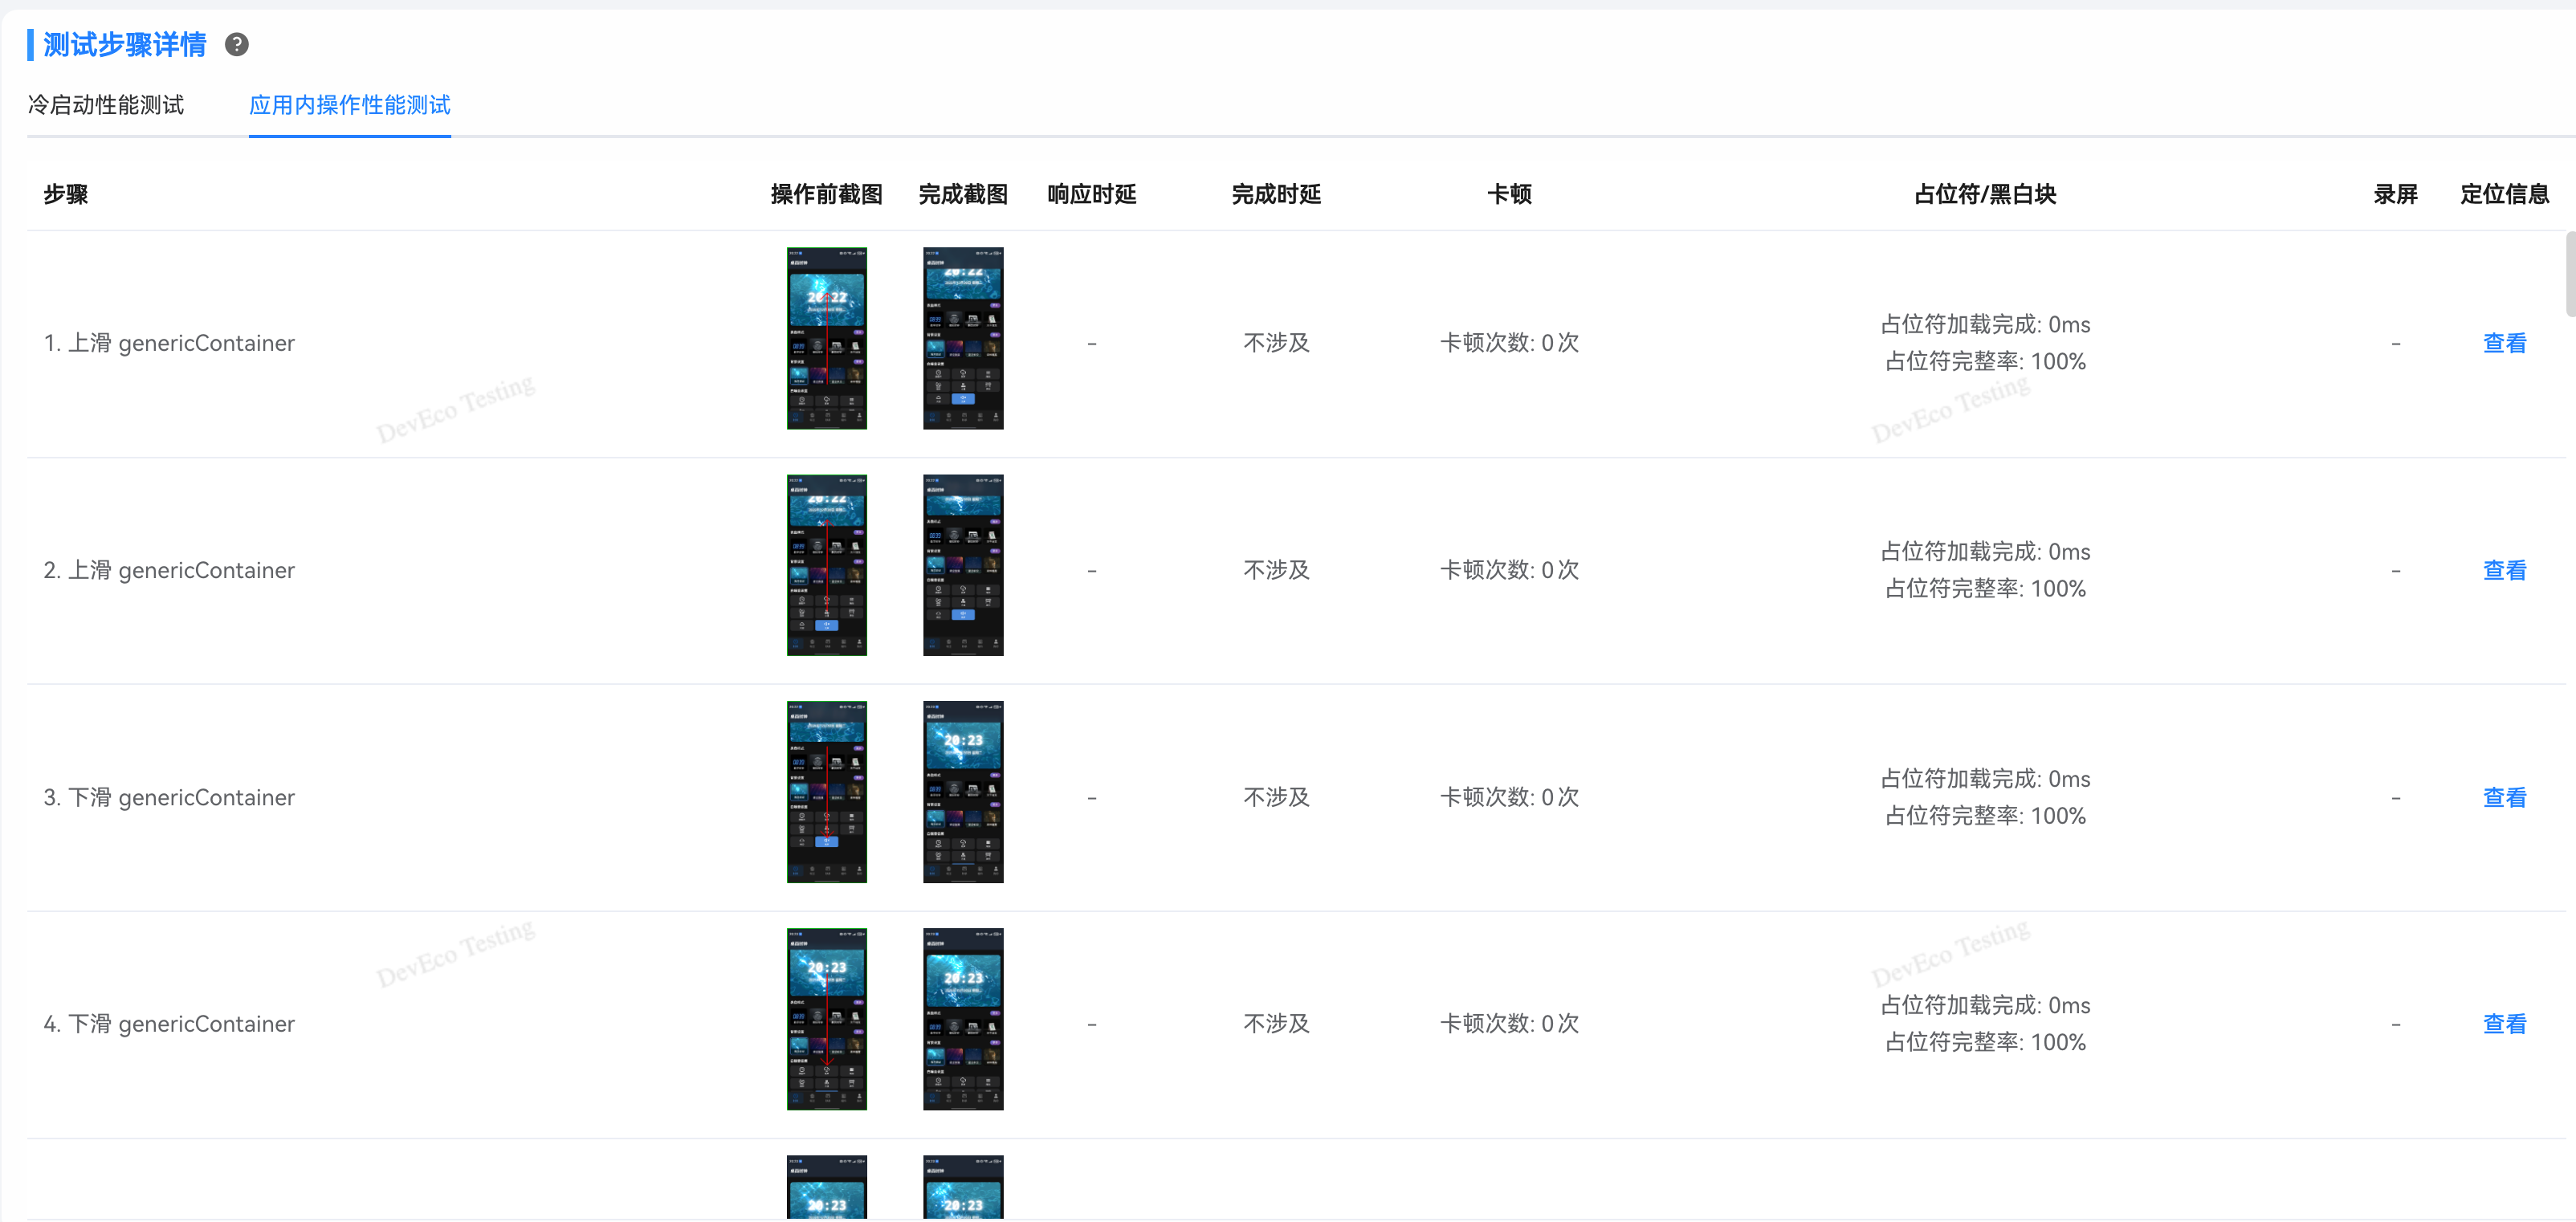Click '占位符完整率: 100%' in step 3 row
Screen dimensions: 2576x1222
tap(1985, 816)
